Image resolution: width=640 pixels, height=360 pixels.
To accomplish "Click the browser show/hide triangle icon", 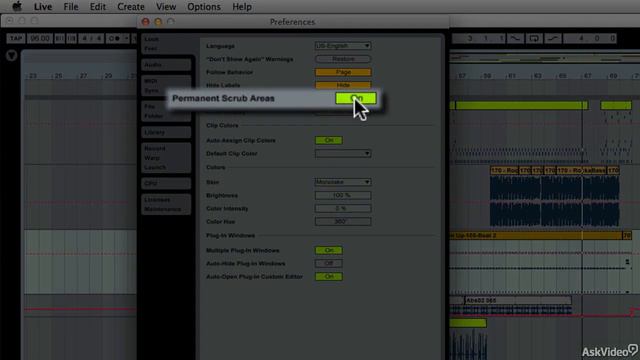I will pyautogui.click(x=11, y=56).
